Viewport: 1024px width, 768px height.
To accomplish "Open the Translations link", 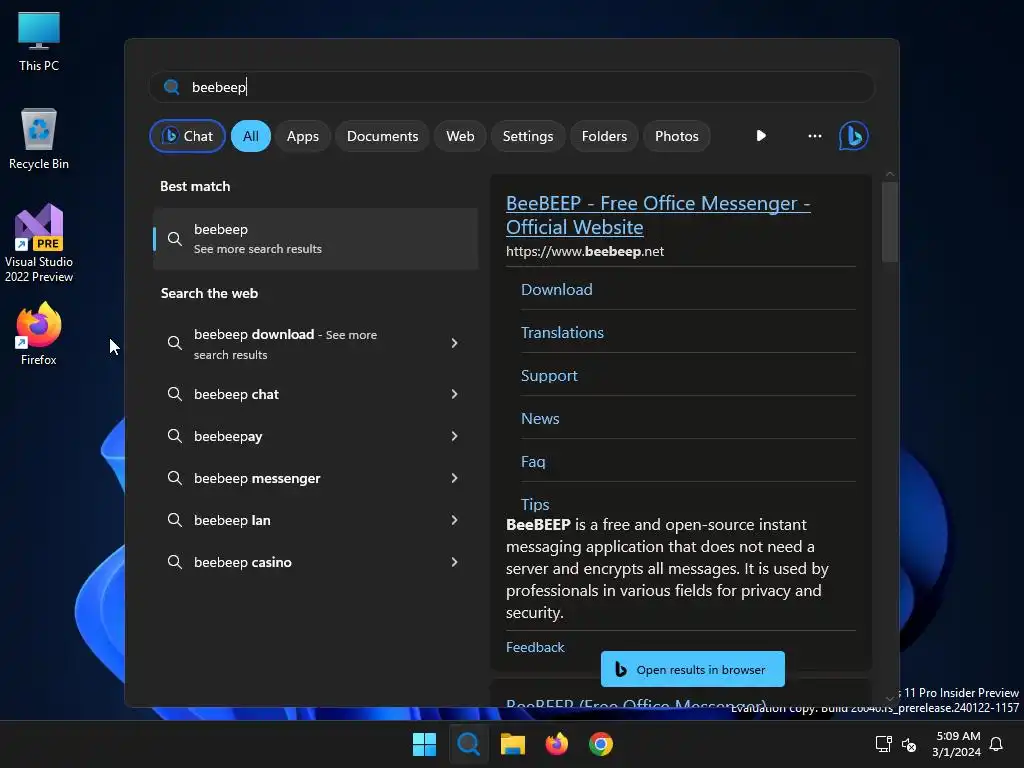I will [x=562, y=332].
